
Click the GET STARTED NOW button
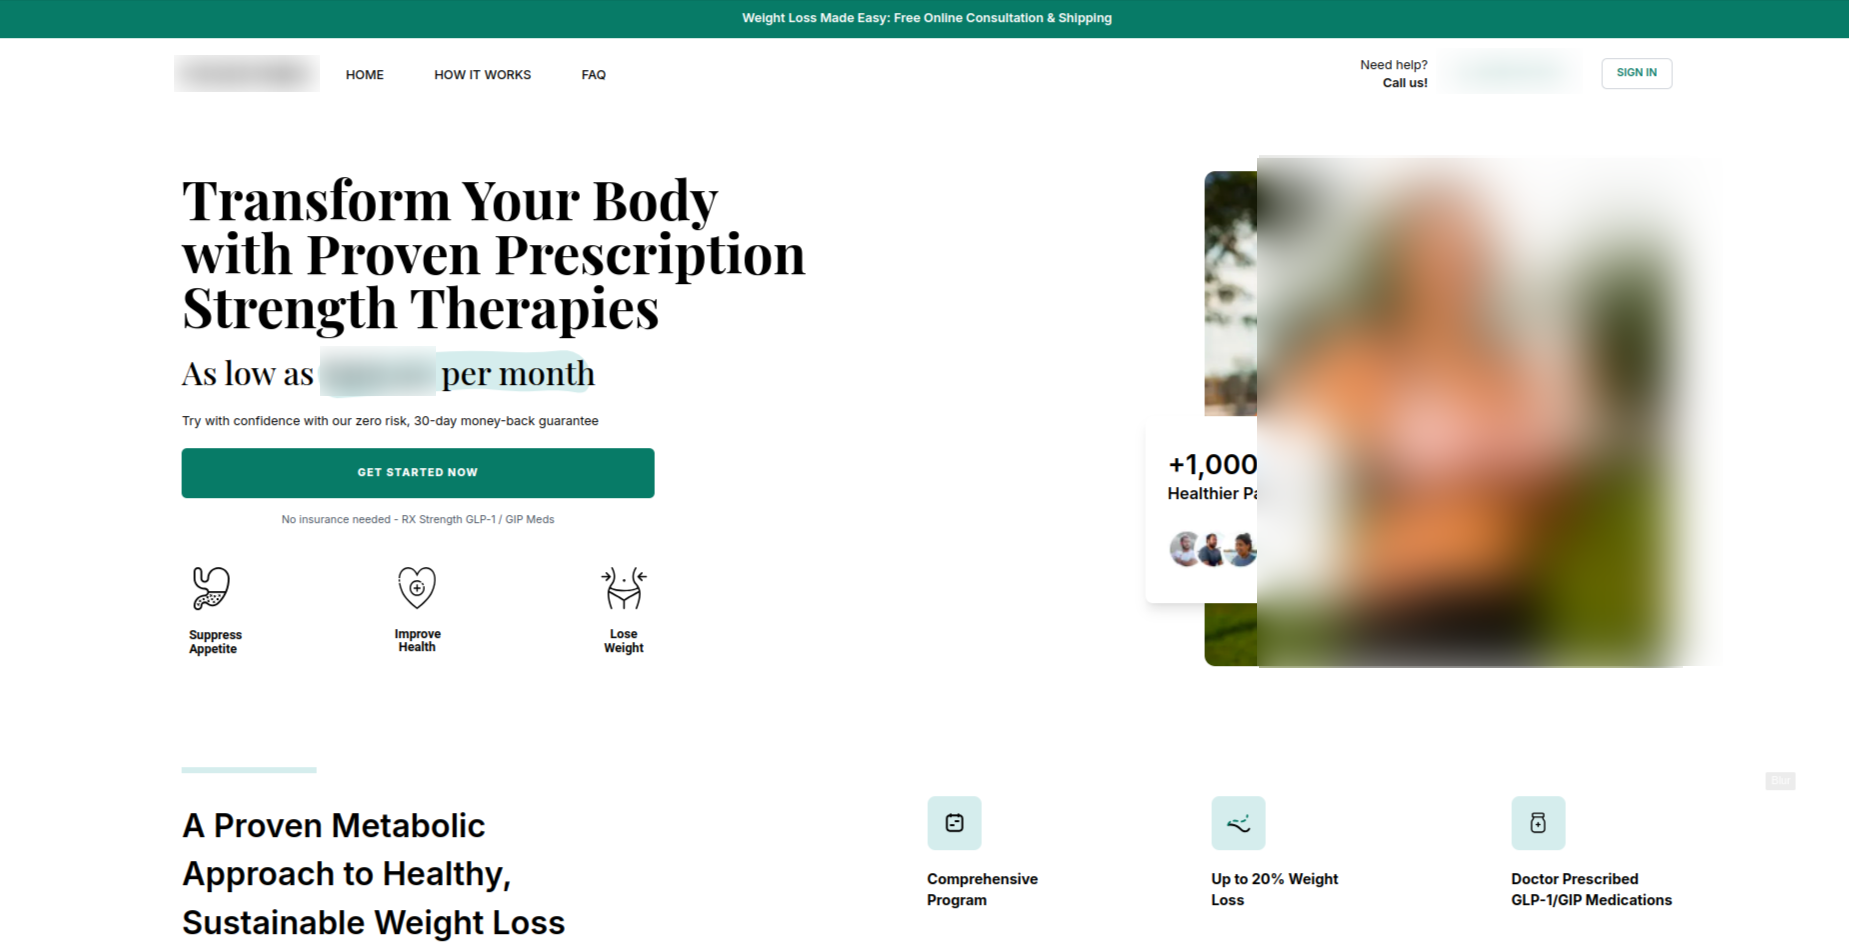[418, 473]
